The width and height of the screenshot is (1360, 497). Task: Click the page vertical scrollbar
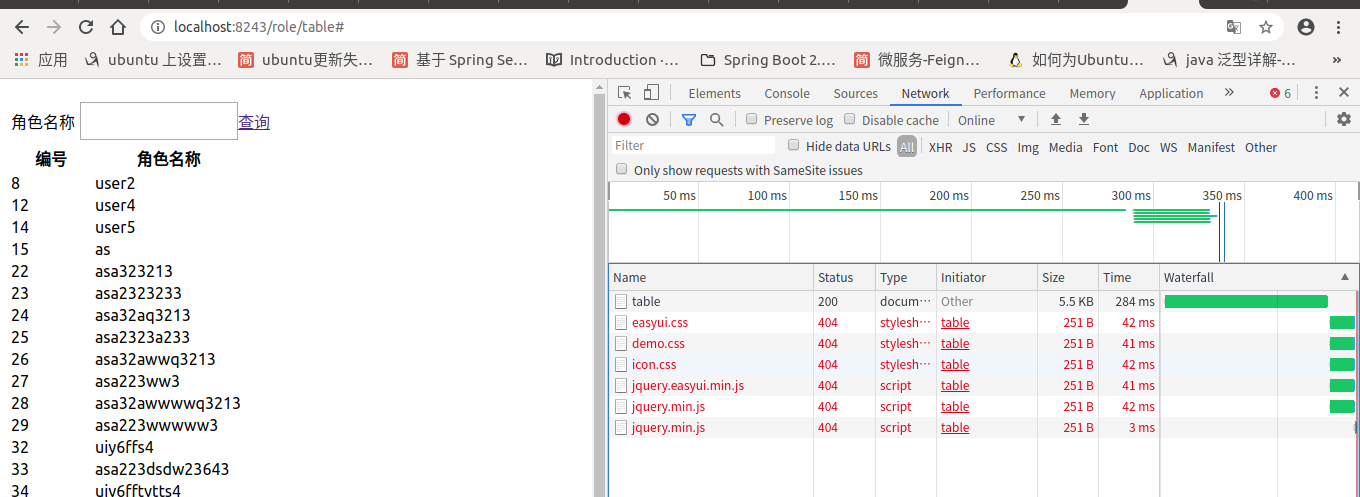pyautogui.click(x=600, y=290)
